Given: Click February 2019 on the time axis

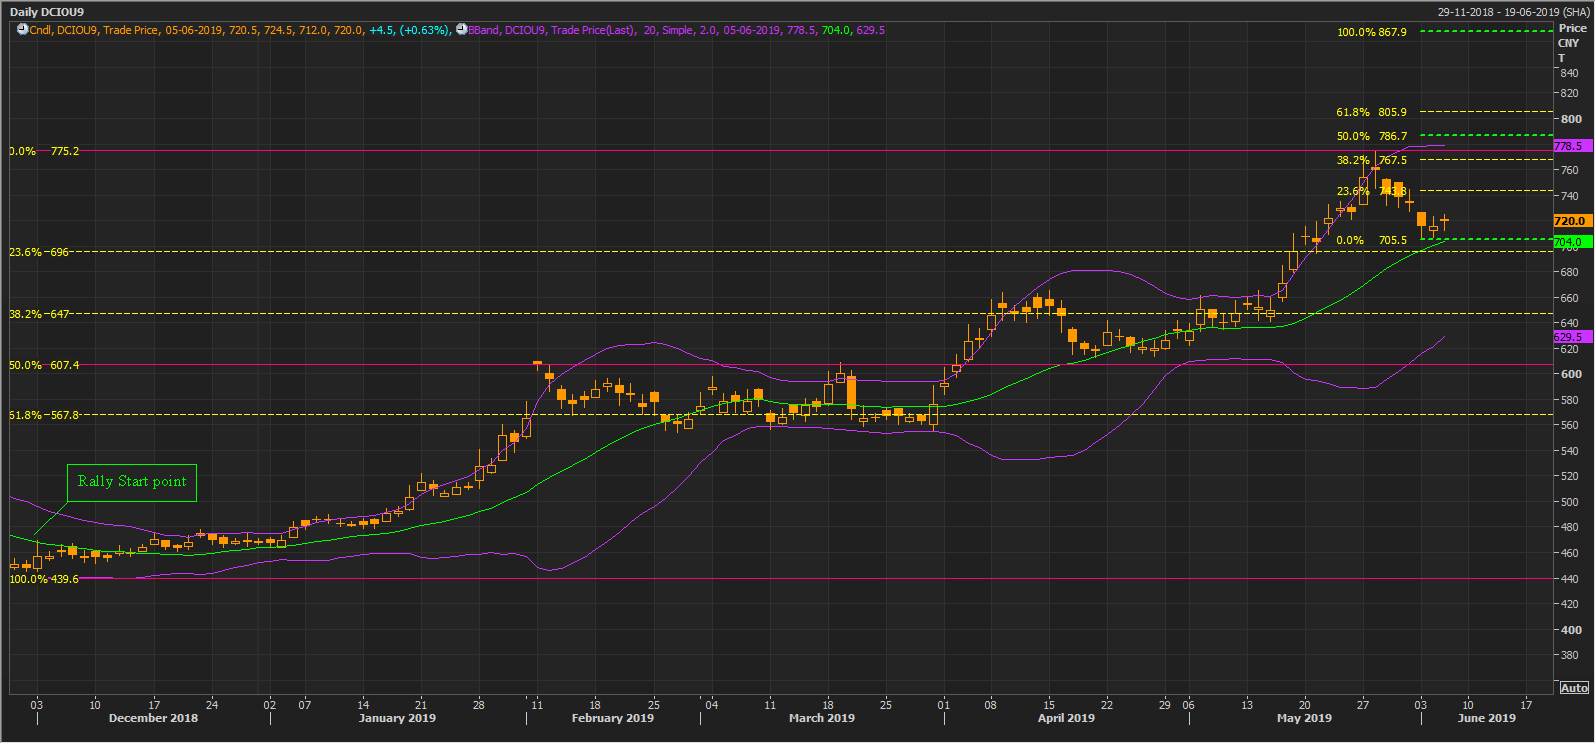Looking at the screenshot, I should (x=612, y=718).
